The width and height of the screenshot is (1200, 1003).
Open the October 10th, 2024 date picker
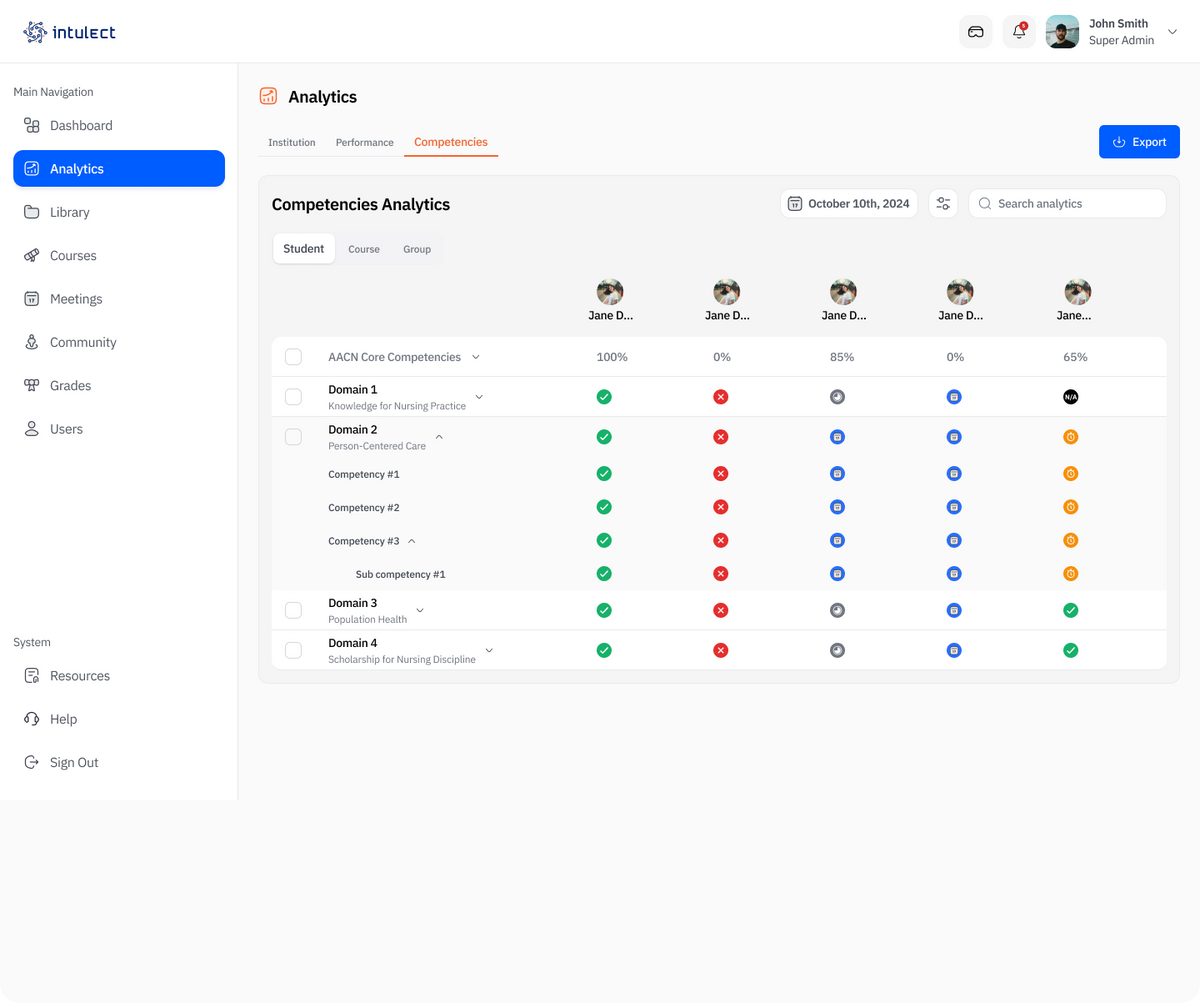tap(849, 204)
